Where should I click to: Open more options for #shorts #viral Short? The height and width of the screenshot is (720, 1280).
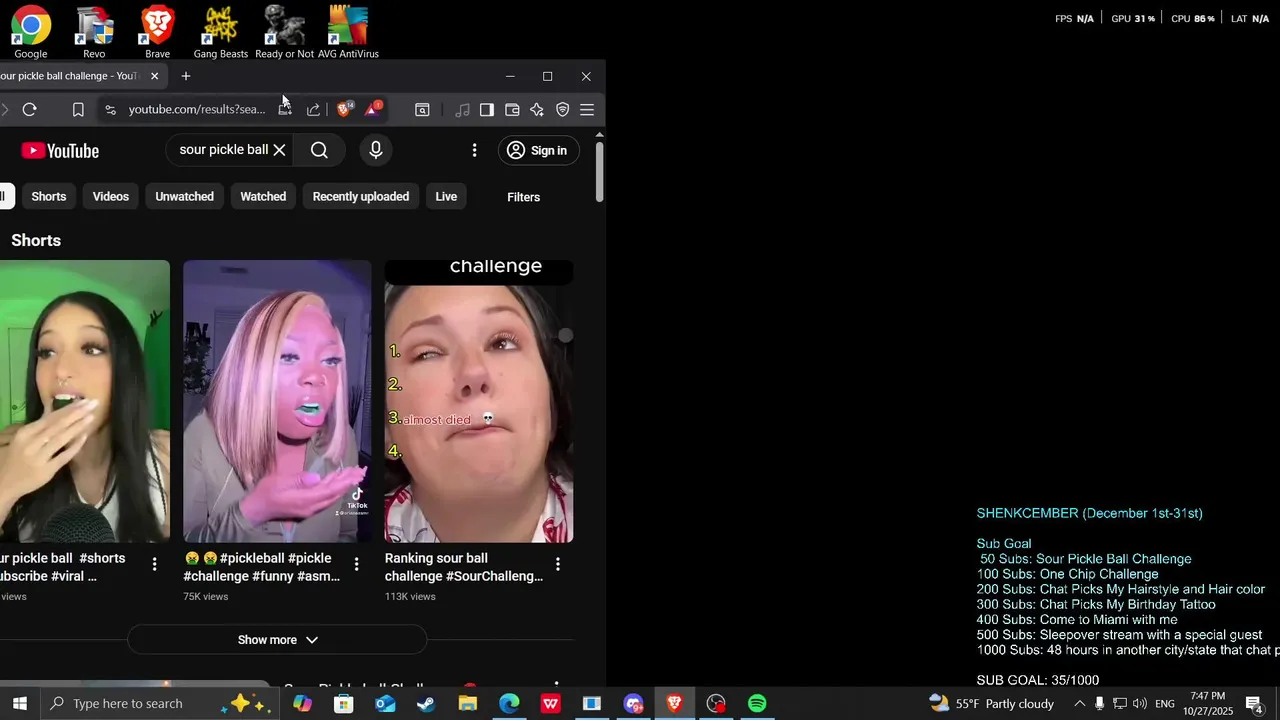click(154, 564)
